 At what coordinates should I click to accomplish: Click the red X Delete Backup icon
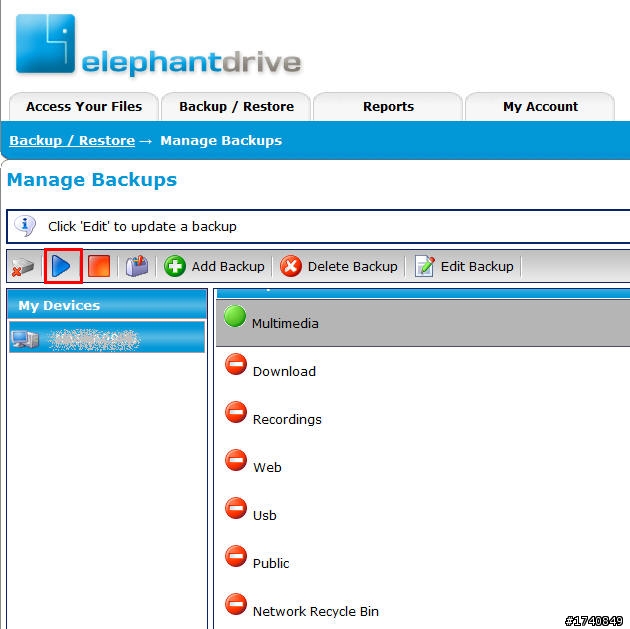[x=291, y=266]
